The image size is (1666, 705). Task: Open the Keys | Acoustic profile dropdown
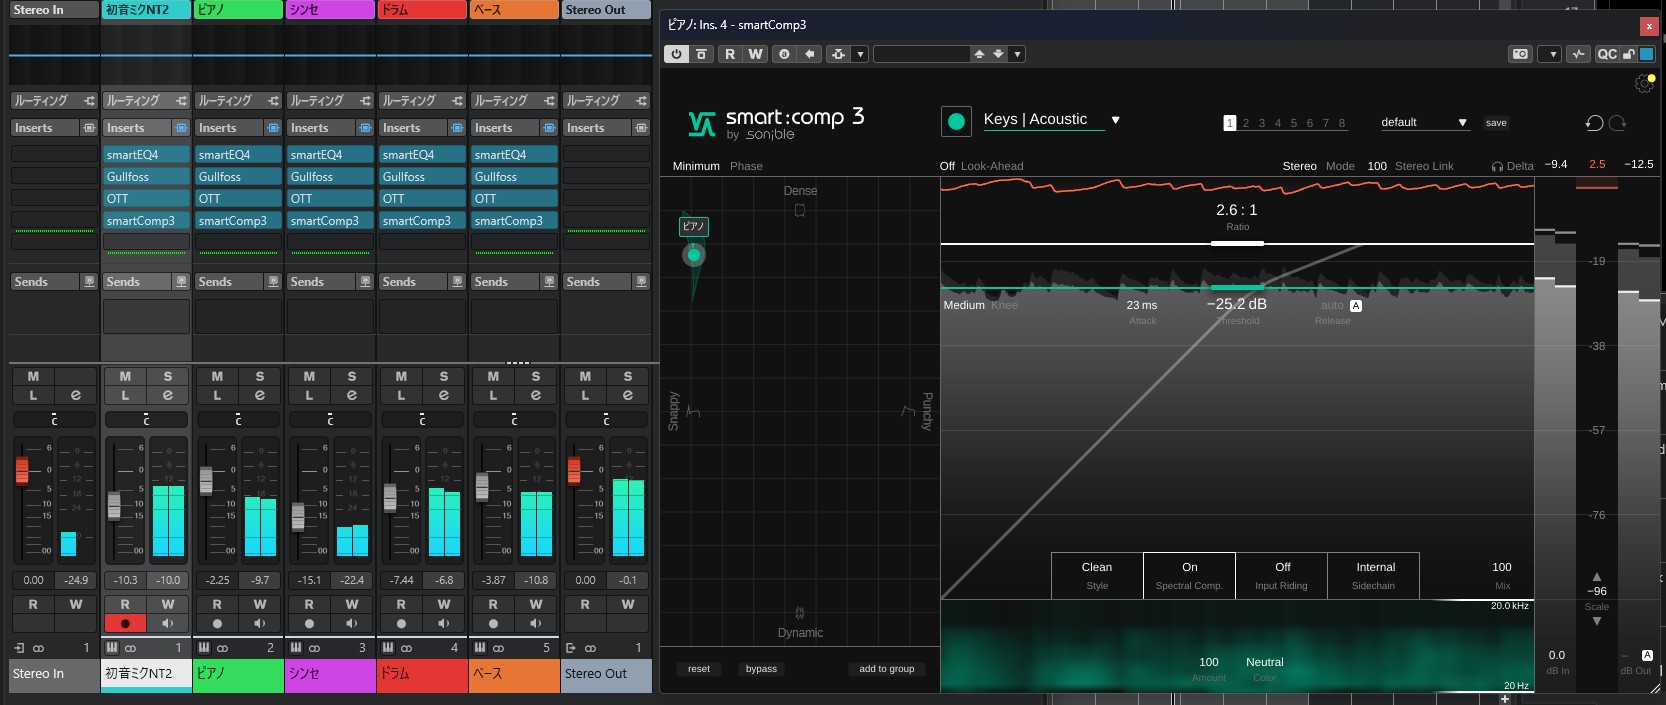pyautogui.click(x=1115, y=120)
